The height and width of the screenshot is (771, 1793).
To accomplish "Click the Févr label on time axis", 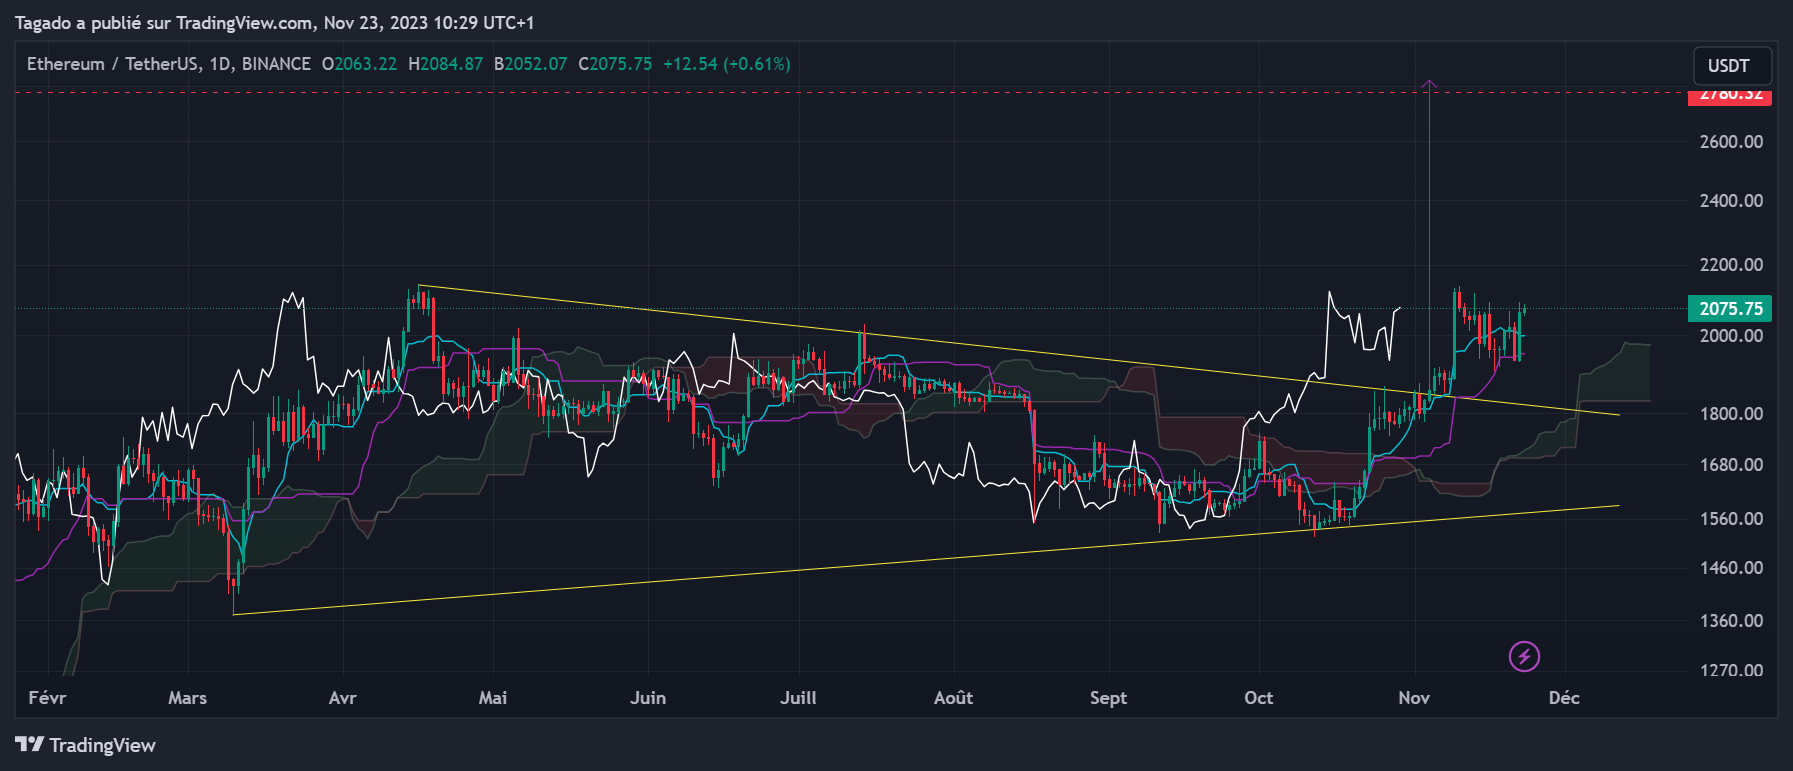I will (47, 698).
